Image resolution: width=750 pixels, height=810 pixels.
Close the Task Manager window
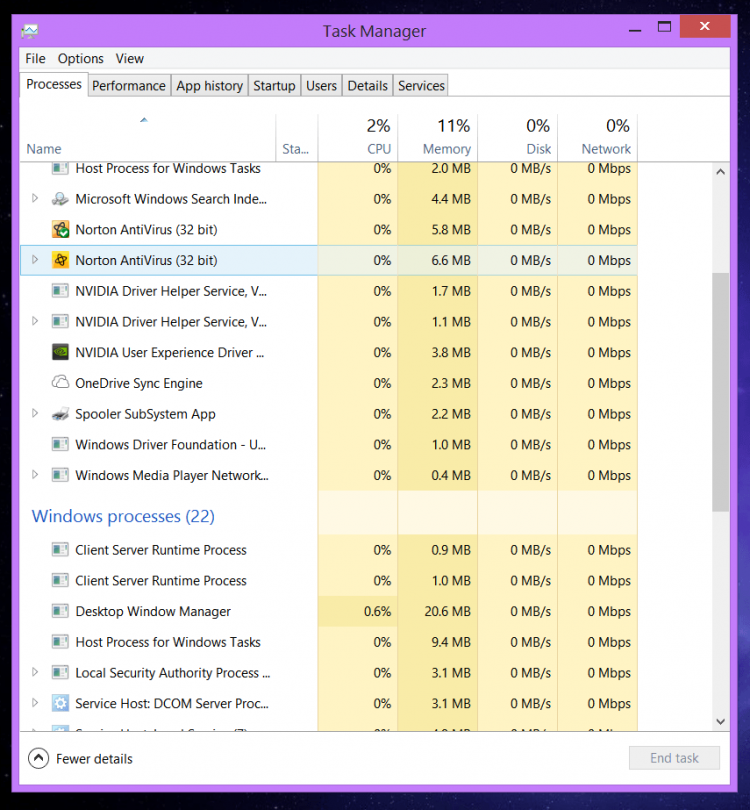(705, 26)
